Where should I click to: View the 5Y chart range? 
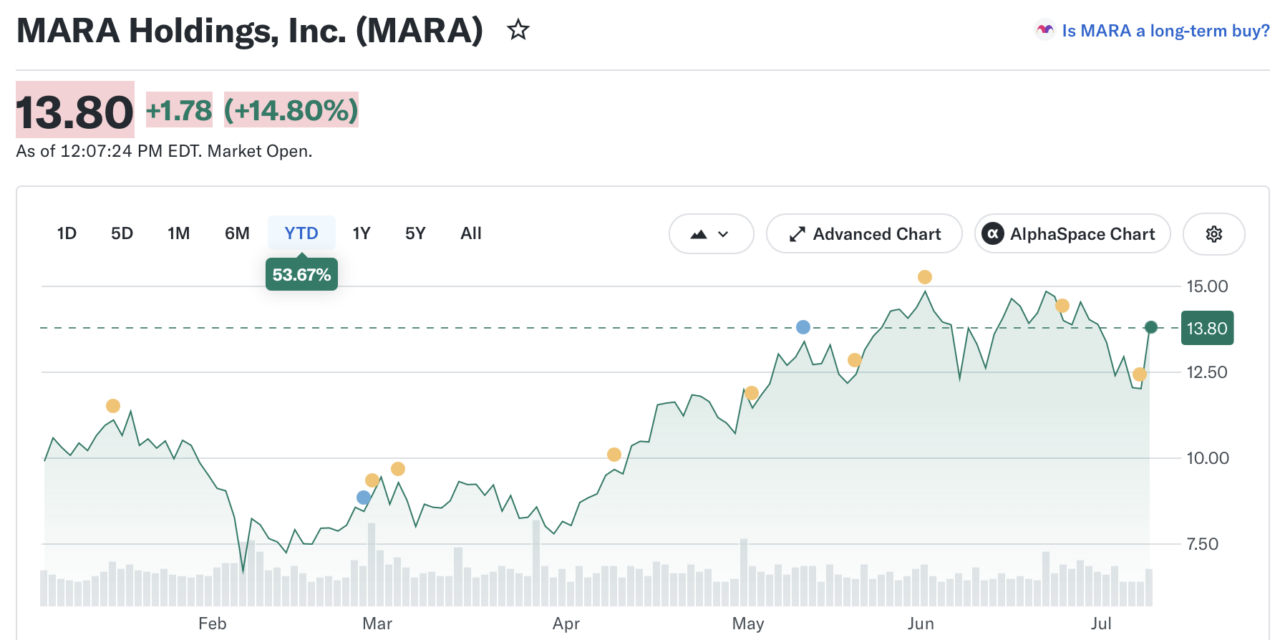pos(415,233)
